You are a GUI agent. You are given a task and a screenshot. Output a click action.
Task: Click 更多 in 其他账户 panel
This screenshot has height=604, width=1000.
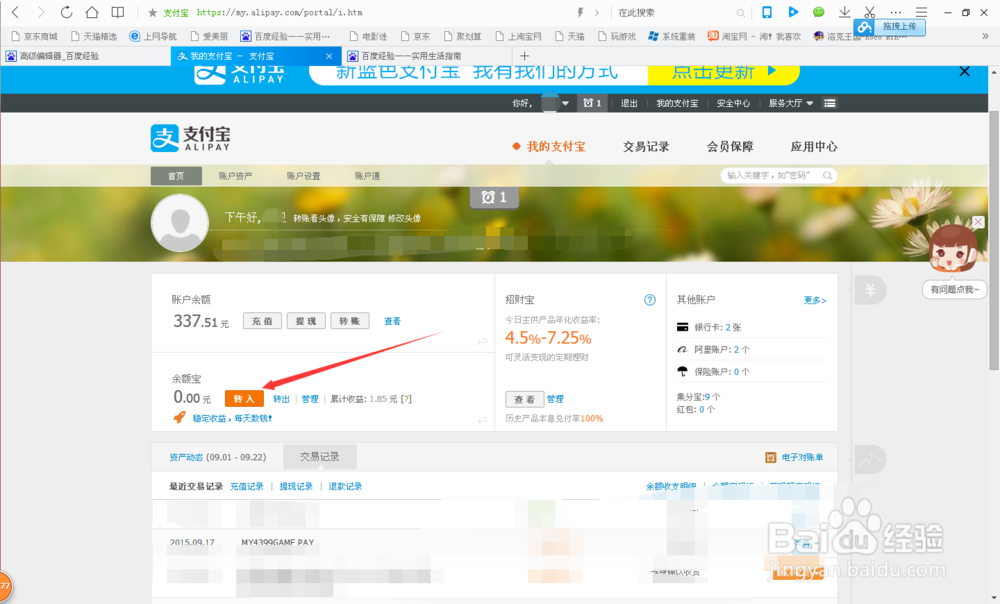coord(814,300)
